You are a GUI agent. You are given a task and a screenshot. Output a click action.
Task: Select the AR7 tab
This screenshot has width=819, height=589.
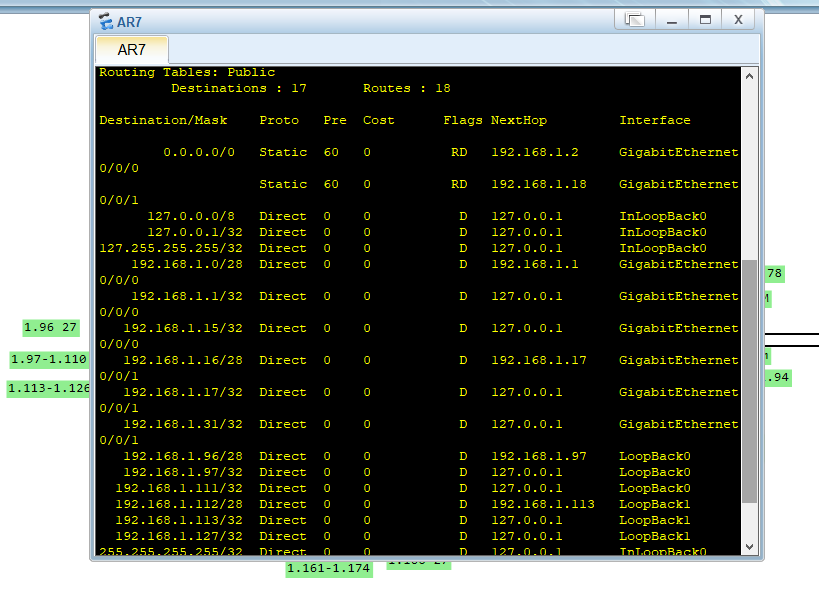coord(132,50)
